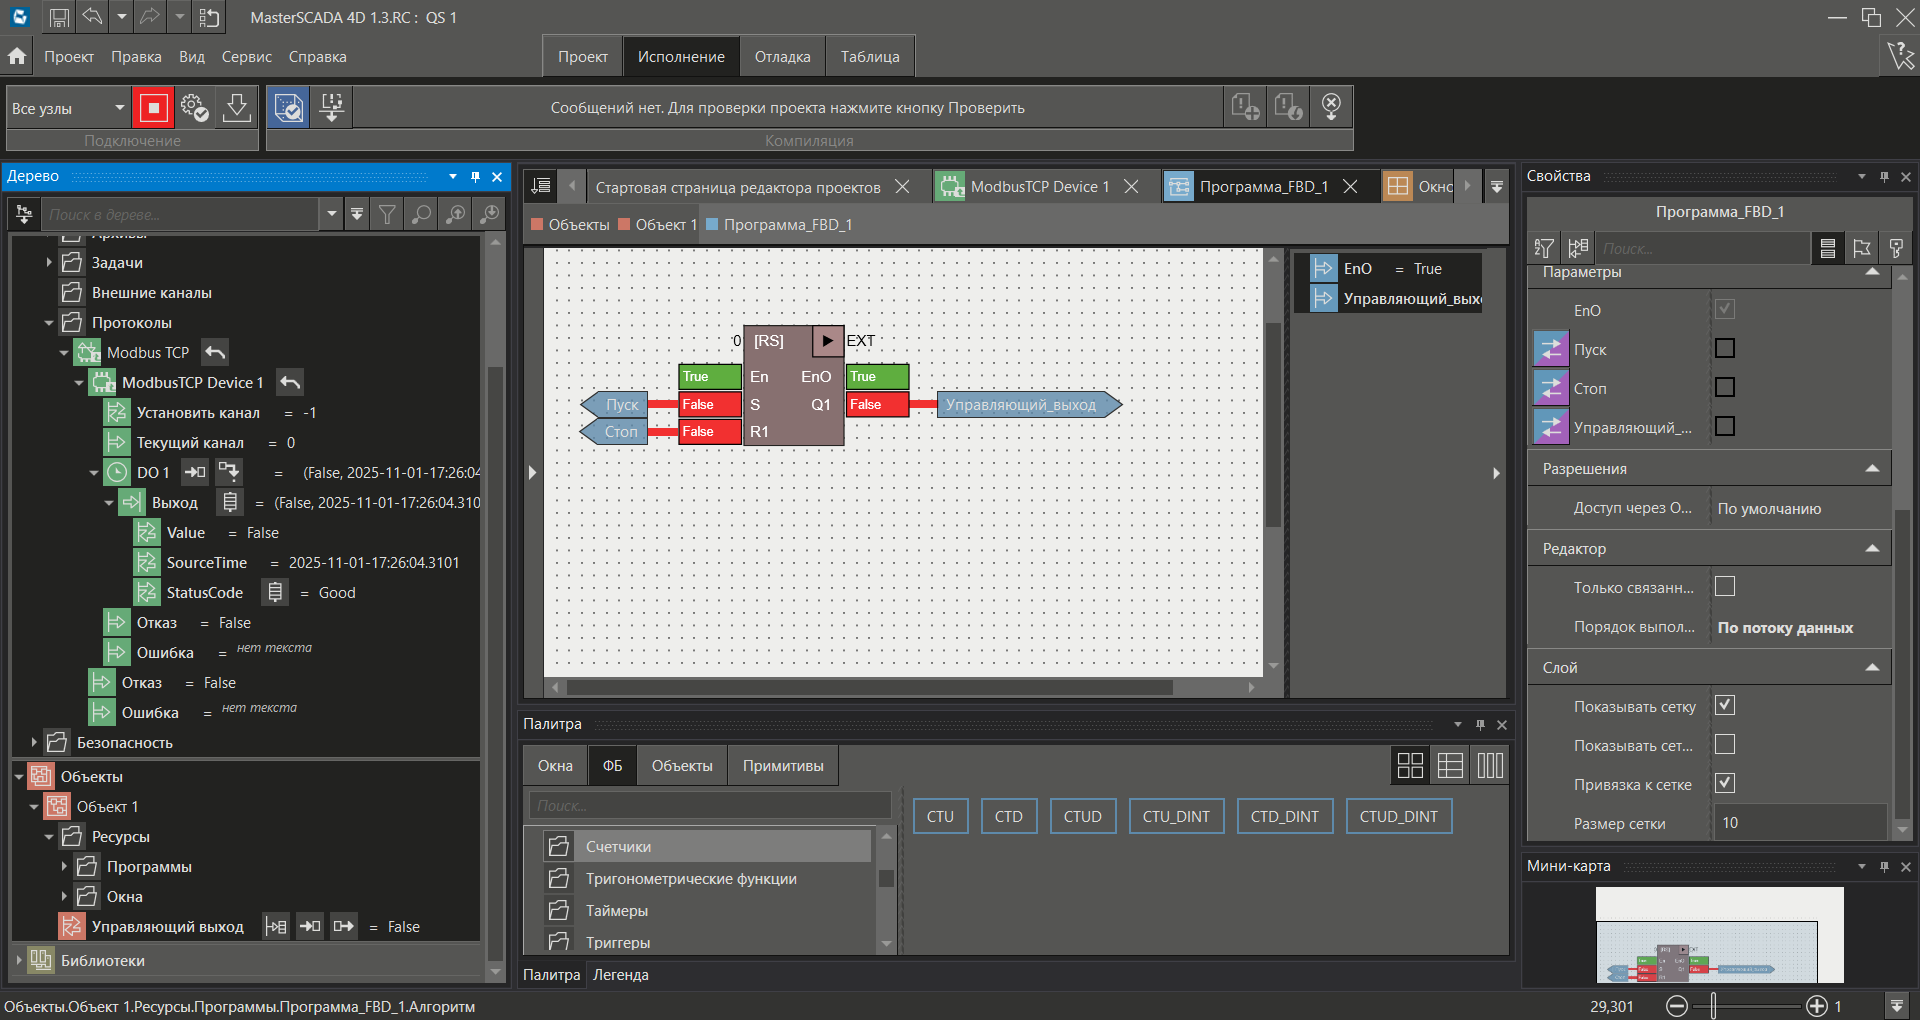The image size is (1920, 1020).
Task: Click the CTU_DINT function block button
Action: [1175, 816]
